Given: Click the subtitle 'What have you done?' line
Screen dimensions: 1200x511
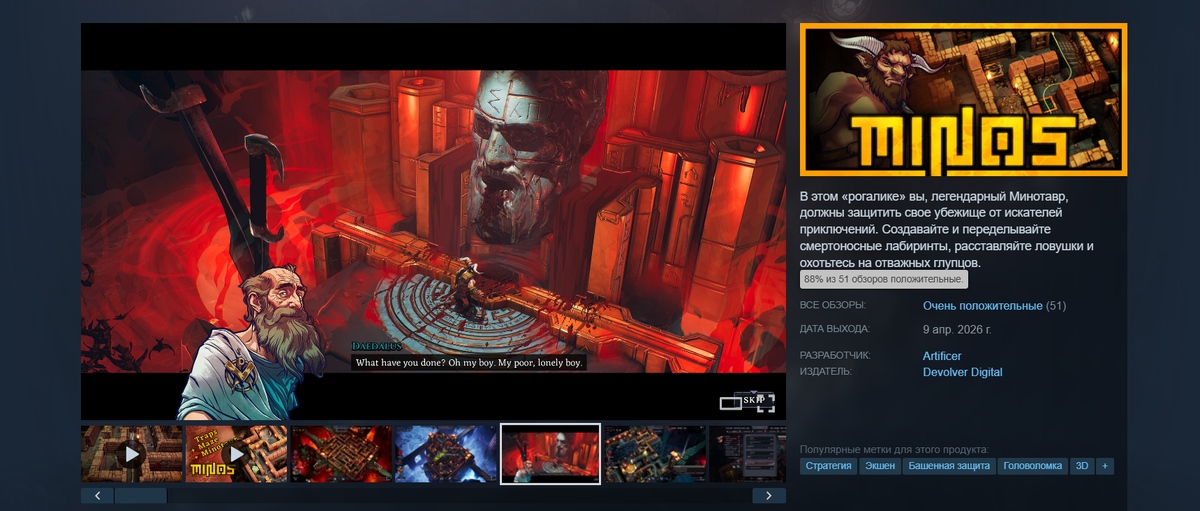Looking at the screenshot, I should click(469, 362).
